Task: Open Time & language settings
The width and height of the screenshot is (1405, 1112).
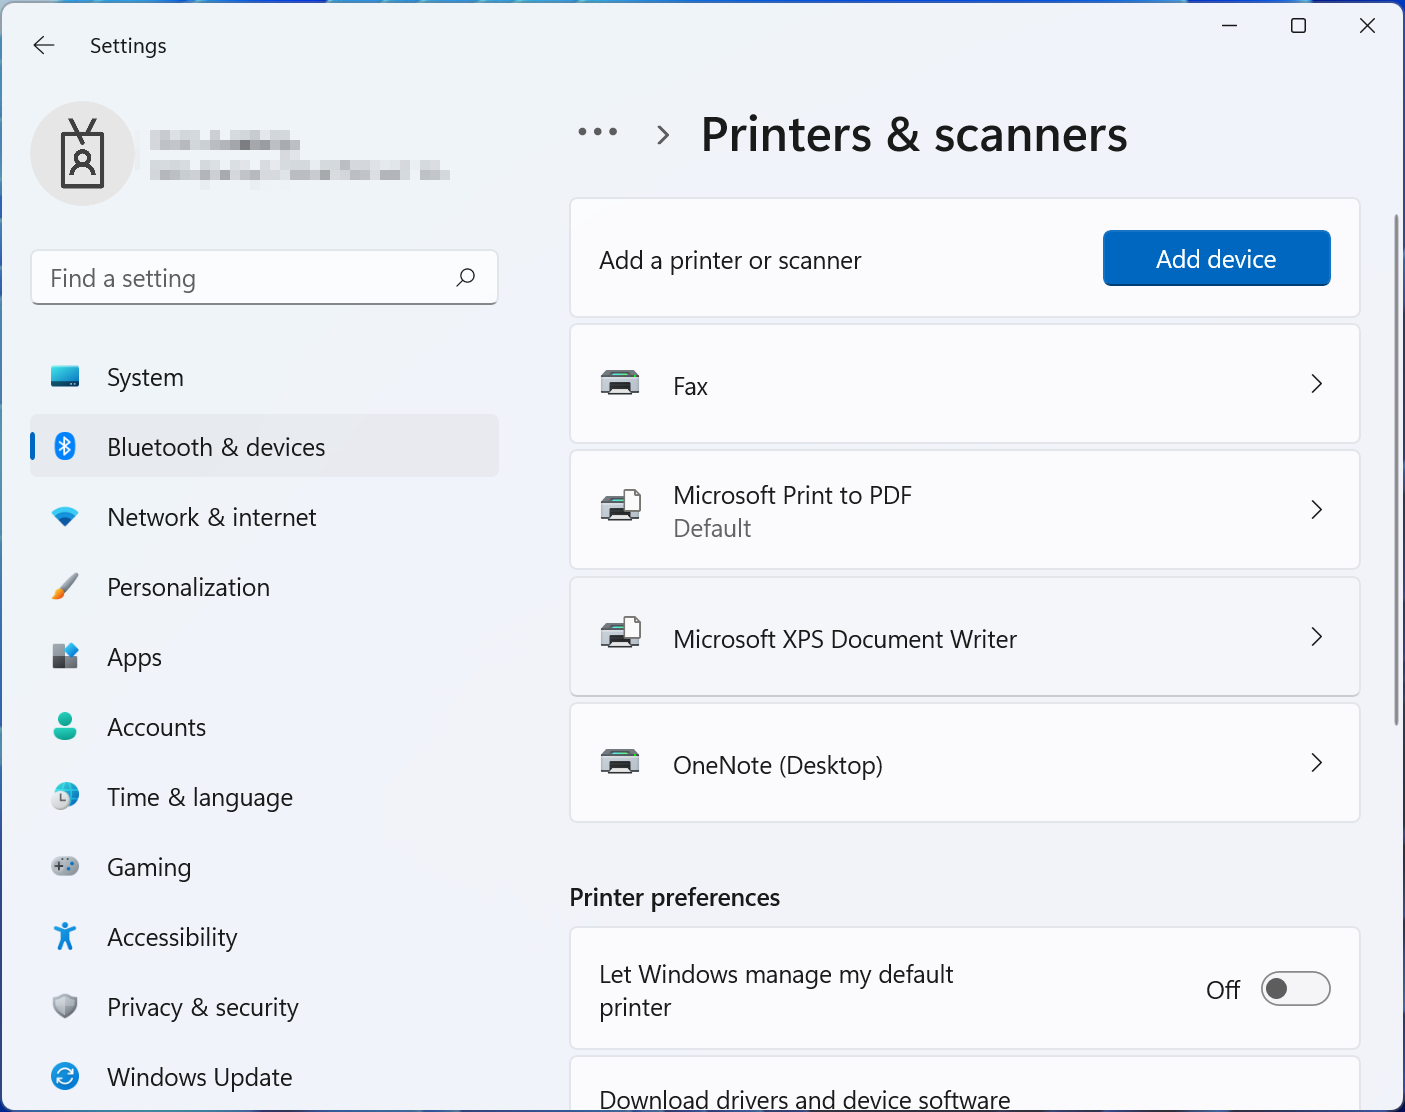Action: click(264, 797)
